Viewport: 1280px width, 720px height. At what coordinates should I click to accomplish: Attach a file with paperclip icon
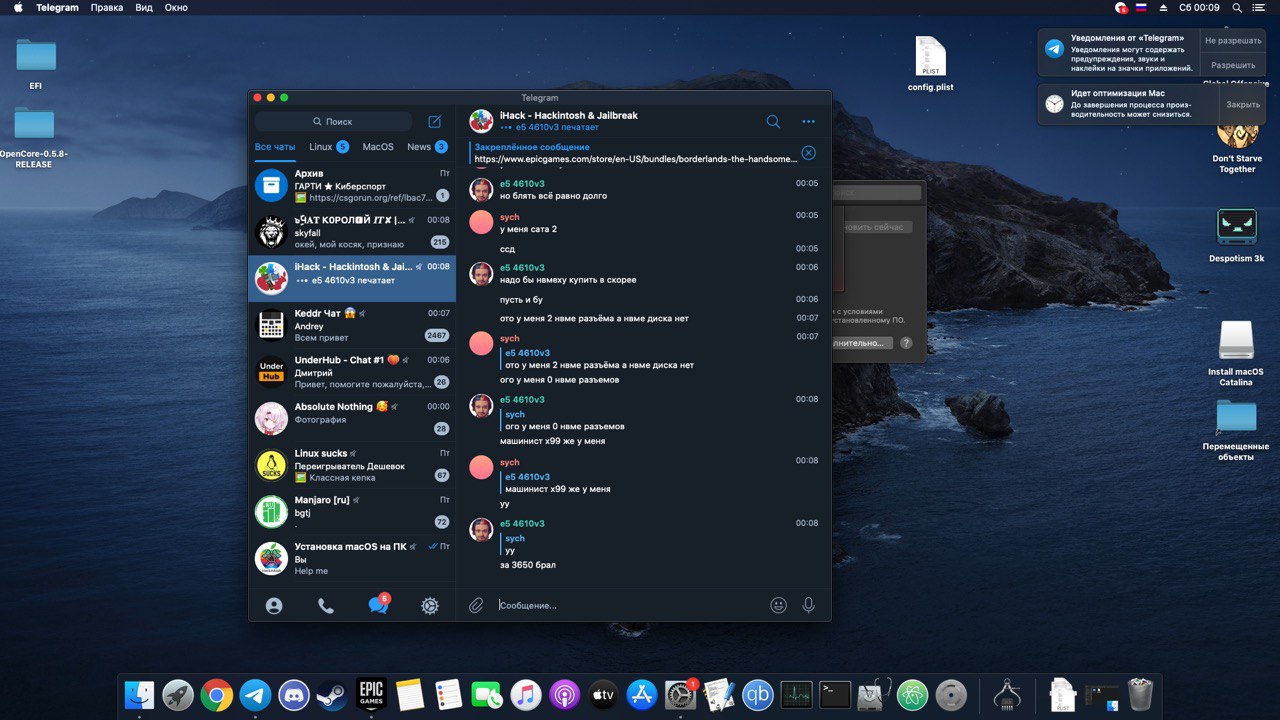pyautogui.click(x=477, y=605)
